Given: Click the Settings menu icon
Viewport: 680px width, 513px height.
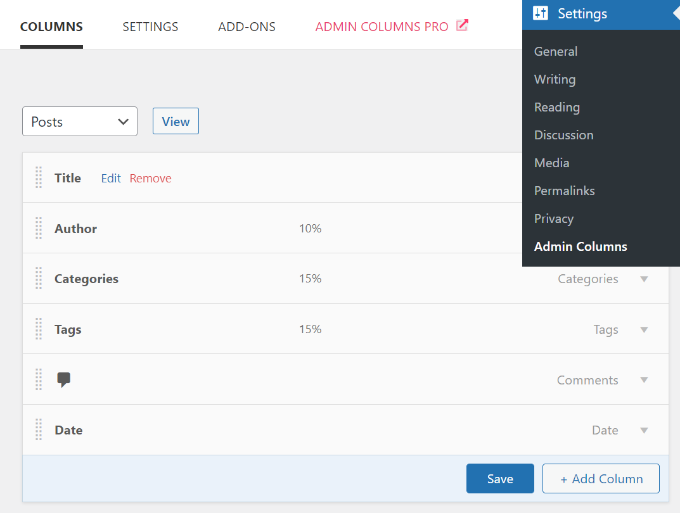Looking at the screenshot, I should (x=541, y=14).
